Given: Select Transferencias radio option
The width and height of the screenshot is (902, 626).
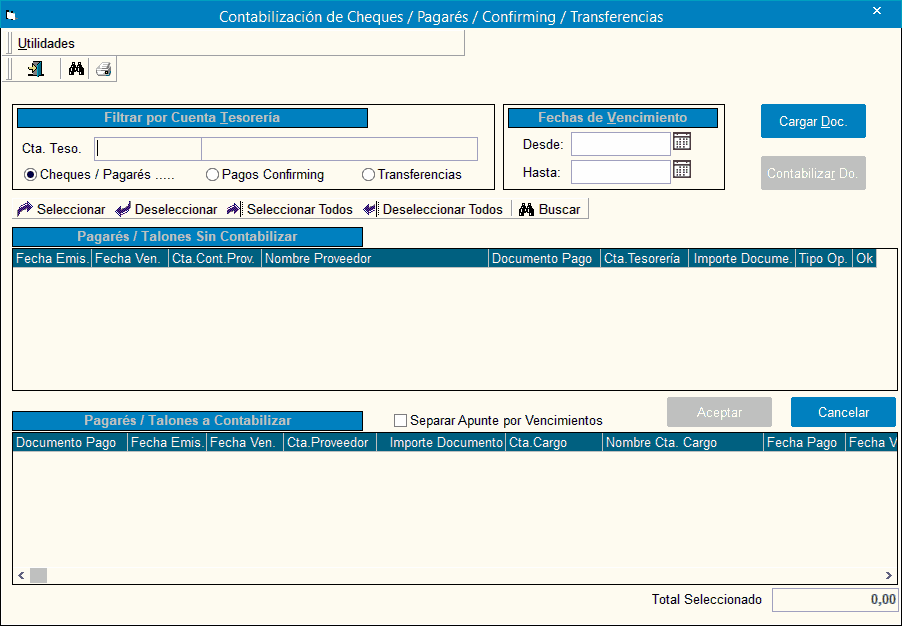Looking at the screenshot, I should click(x=368, y=175).
